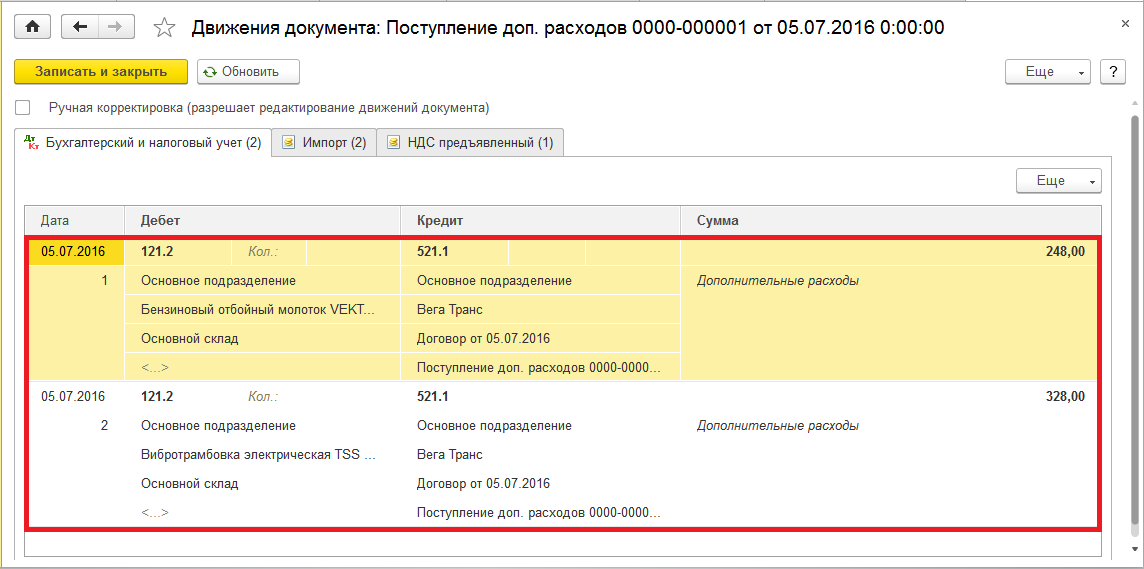Open top Еще dropdown menu

tap(1047, 72)
